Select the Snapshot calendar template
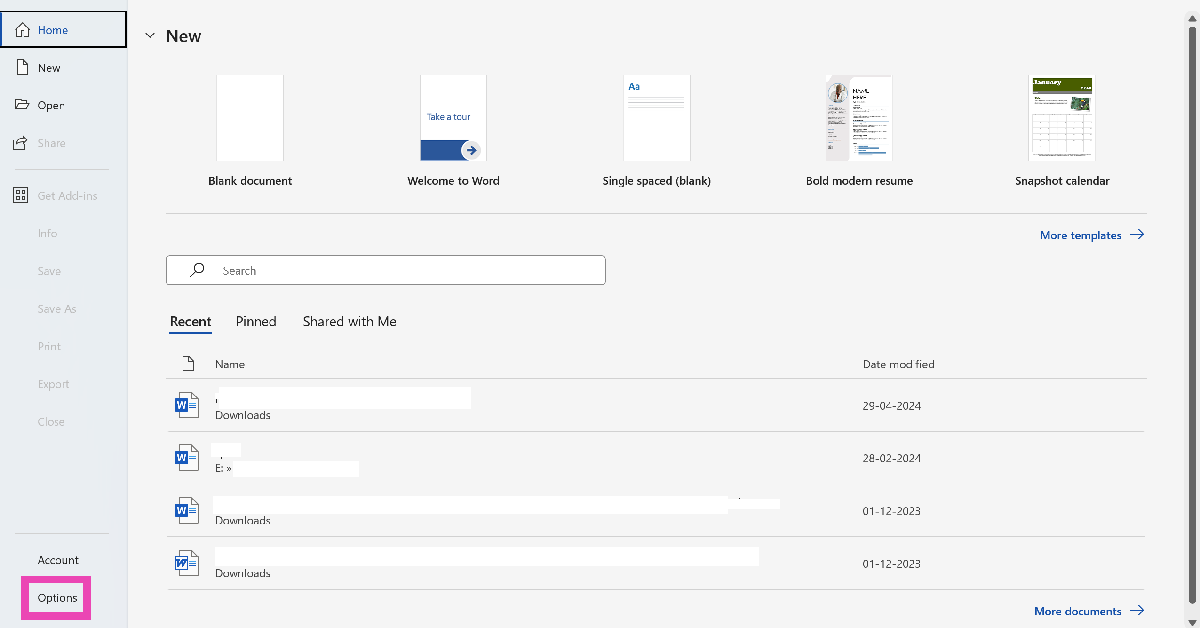1200x628 pixels. tap(1062, 118)
